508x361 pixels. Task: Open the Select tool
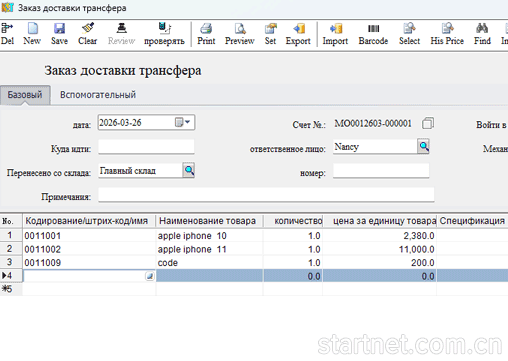[410, 33]
